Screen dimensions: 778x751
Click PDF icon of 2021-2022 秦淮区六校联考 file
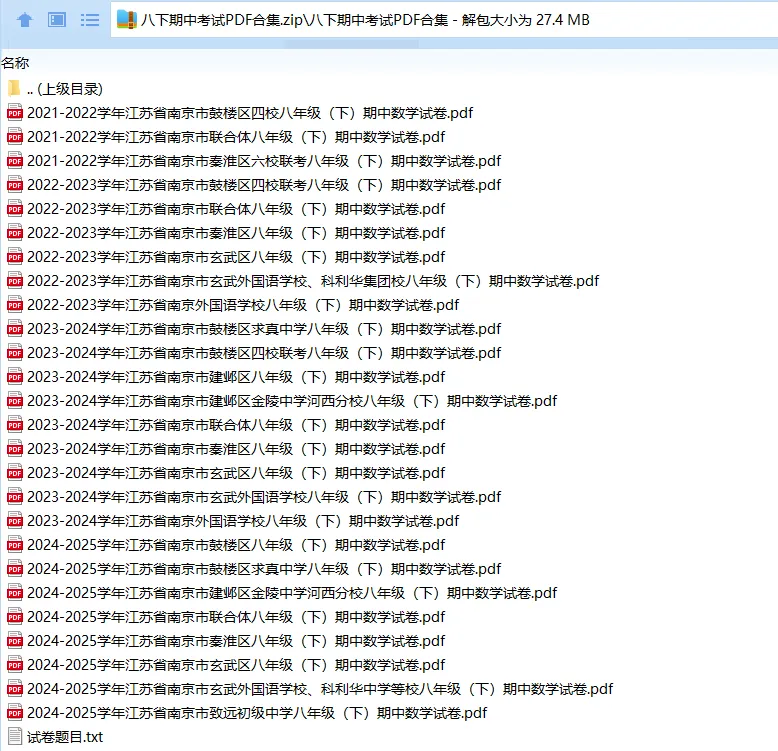click(15, 161)
